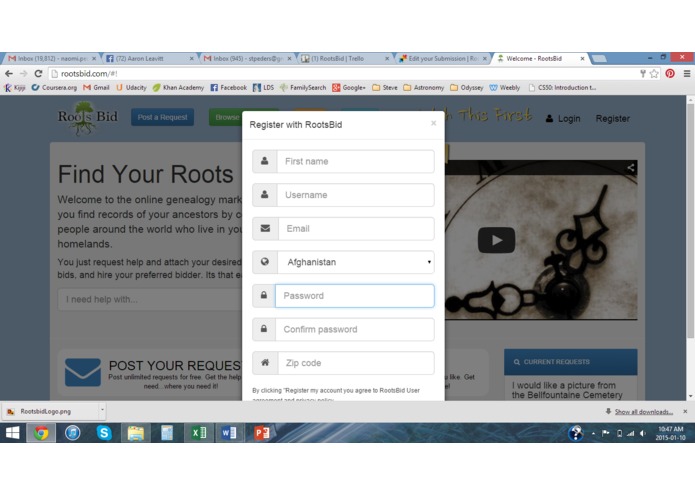Open the Bellfountaine Cemetery request

point(567,390)
